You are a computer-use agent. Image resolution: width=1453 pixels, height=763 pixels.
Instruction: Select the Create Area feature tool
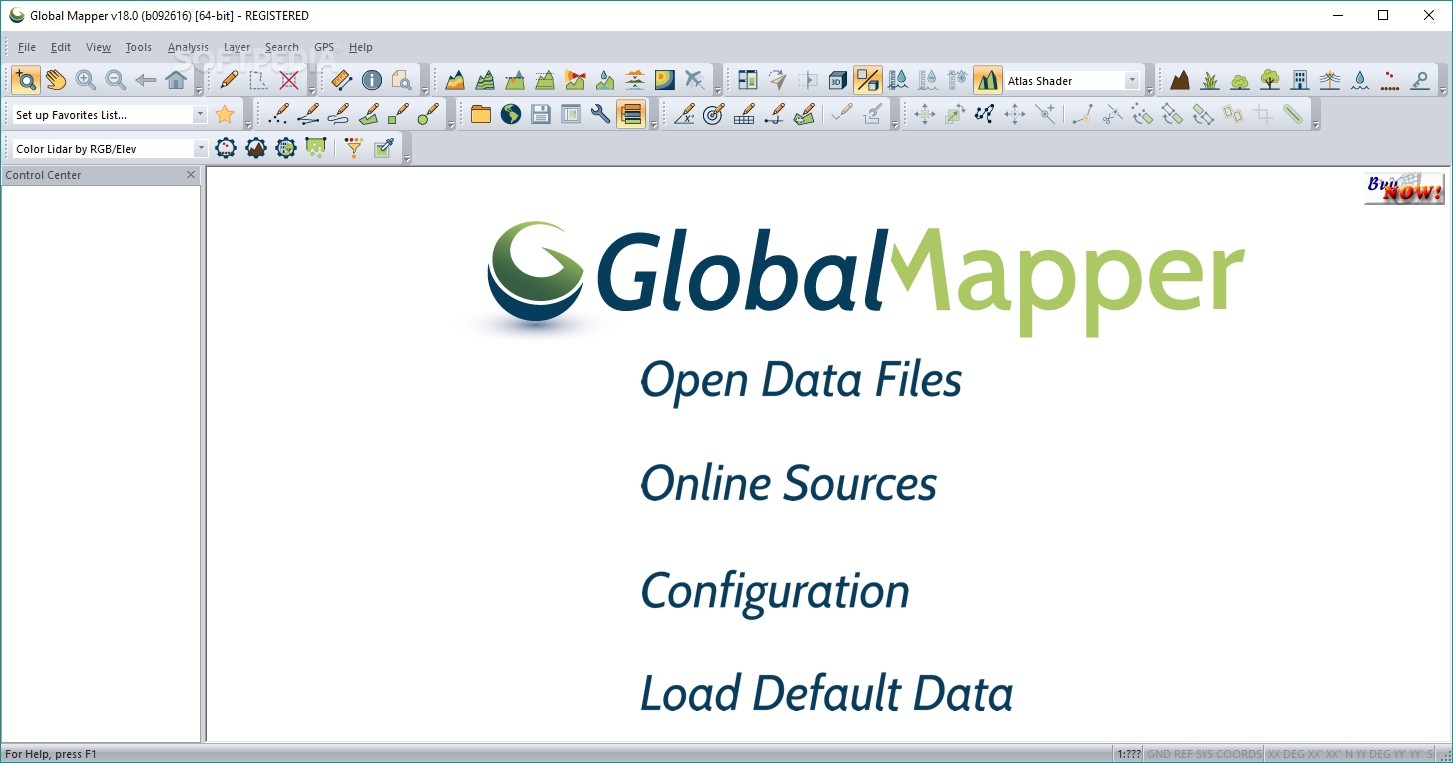click(369, 114)
